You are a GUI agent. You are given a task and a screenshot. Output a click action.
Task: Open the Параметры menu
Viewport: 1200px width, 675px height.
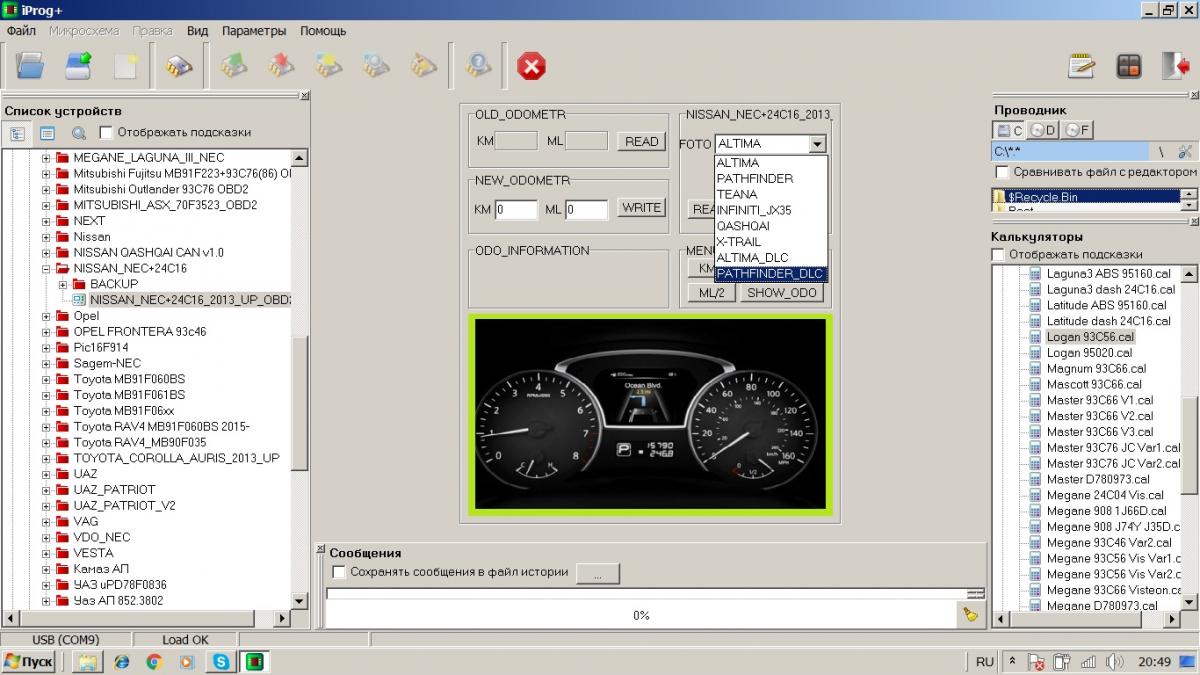pyautogui.click(x=254, y=31)
